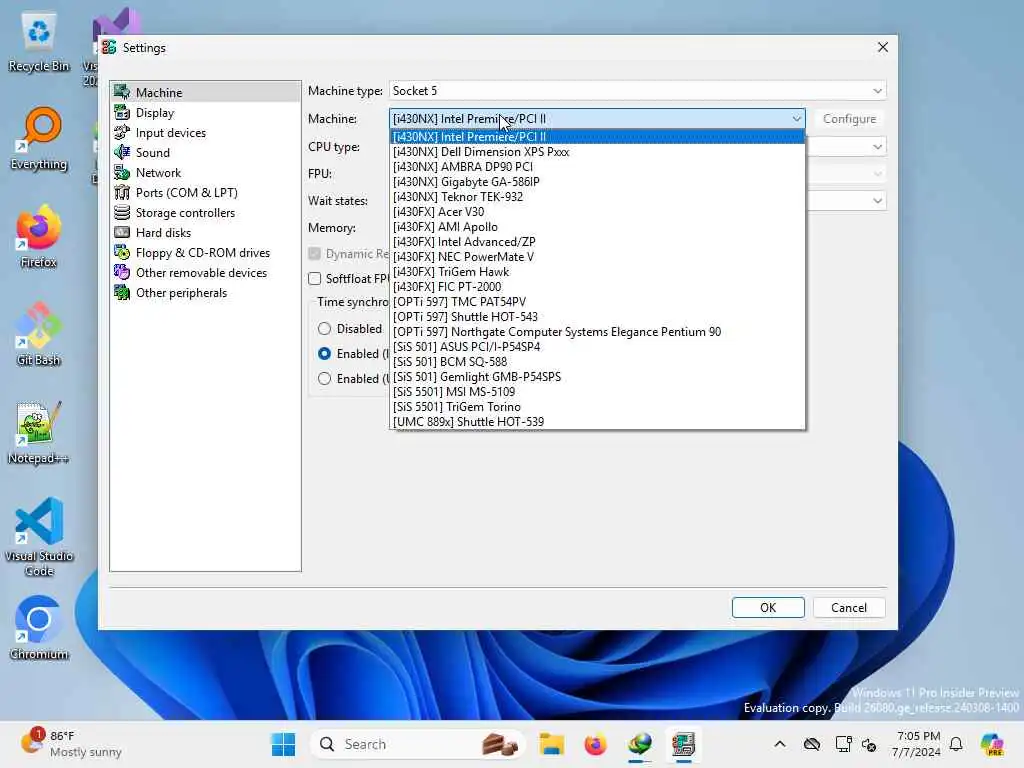Pick [i430NX] AMBRA DP90 PCI
Screen dimensions: 1024x768
pos(598,167)
